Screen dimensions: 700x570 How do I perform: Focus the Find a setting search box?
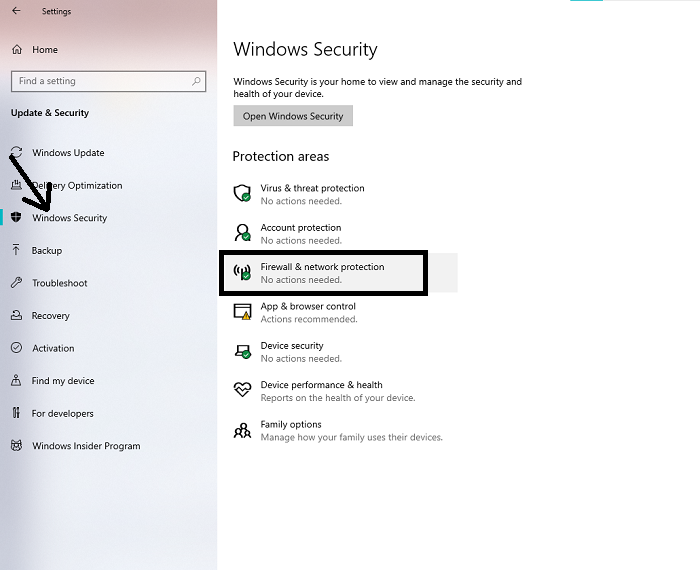point(108,81)
